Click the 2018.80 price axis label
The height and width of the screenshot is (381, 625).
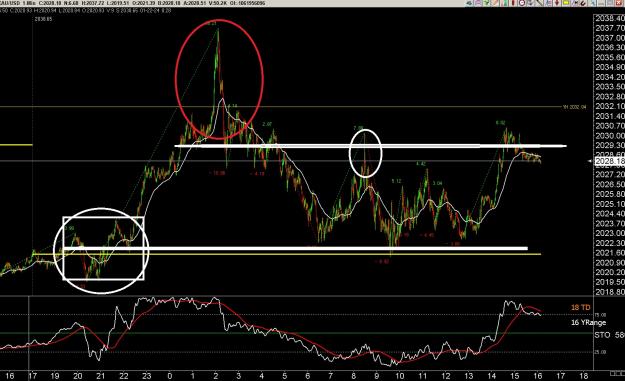[610, 292]
